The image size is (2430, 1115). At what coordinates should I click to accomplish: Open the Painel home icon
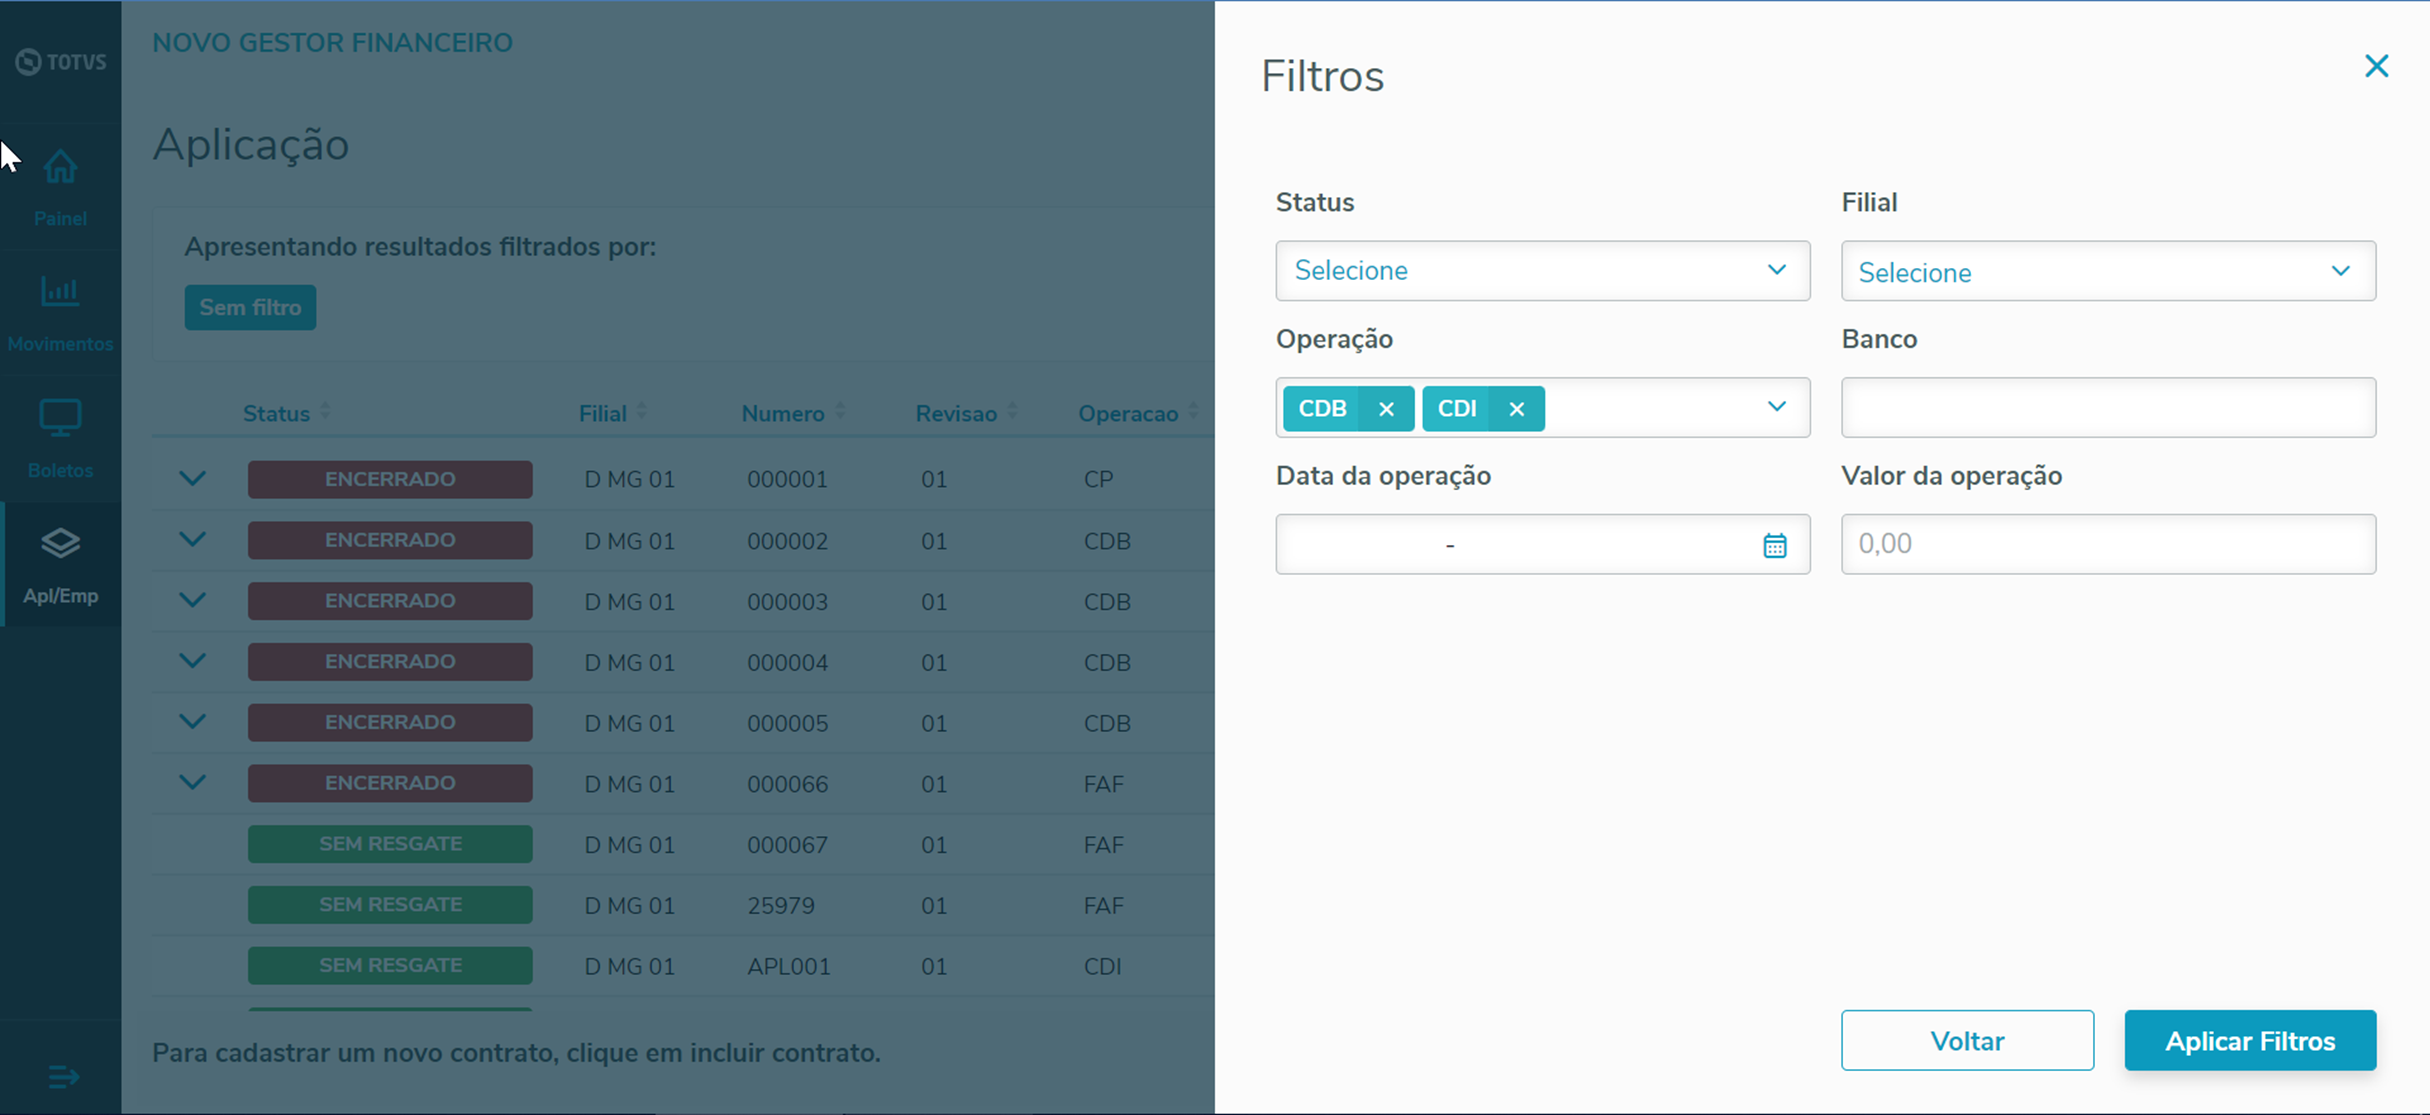coord(60,168)
